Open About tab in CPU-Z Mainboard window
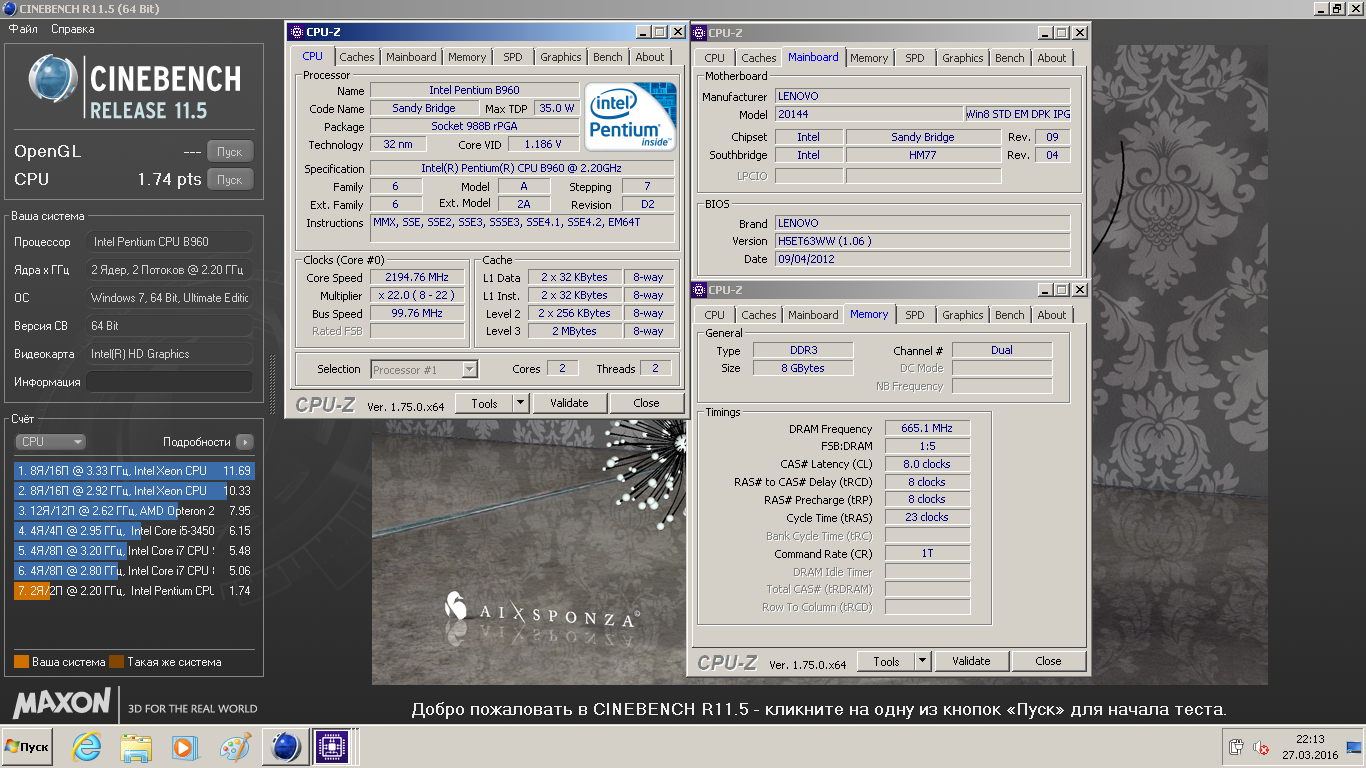 (x=1052, y=58)
